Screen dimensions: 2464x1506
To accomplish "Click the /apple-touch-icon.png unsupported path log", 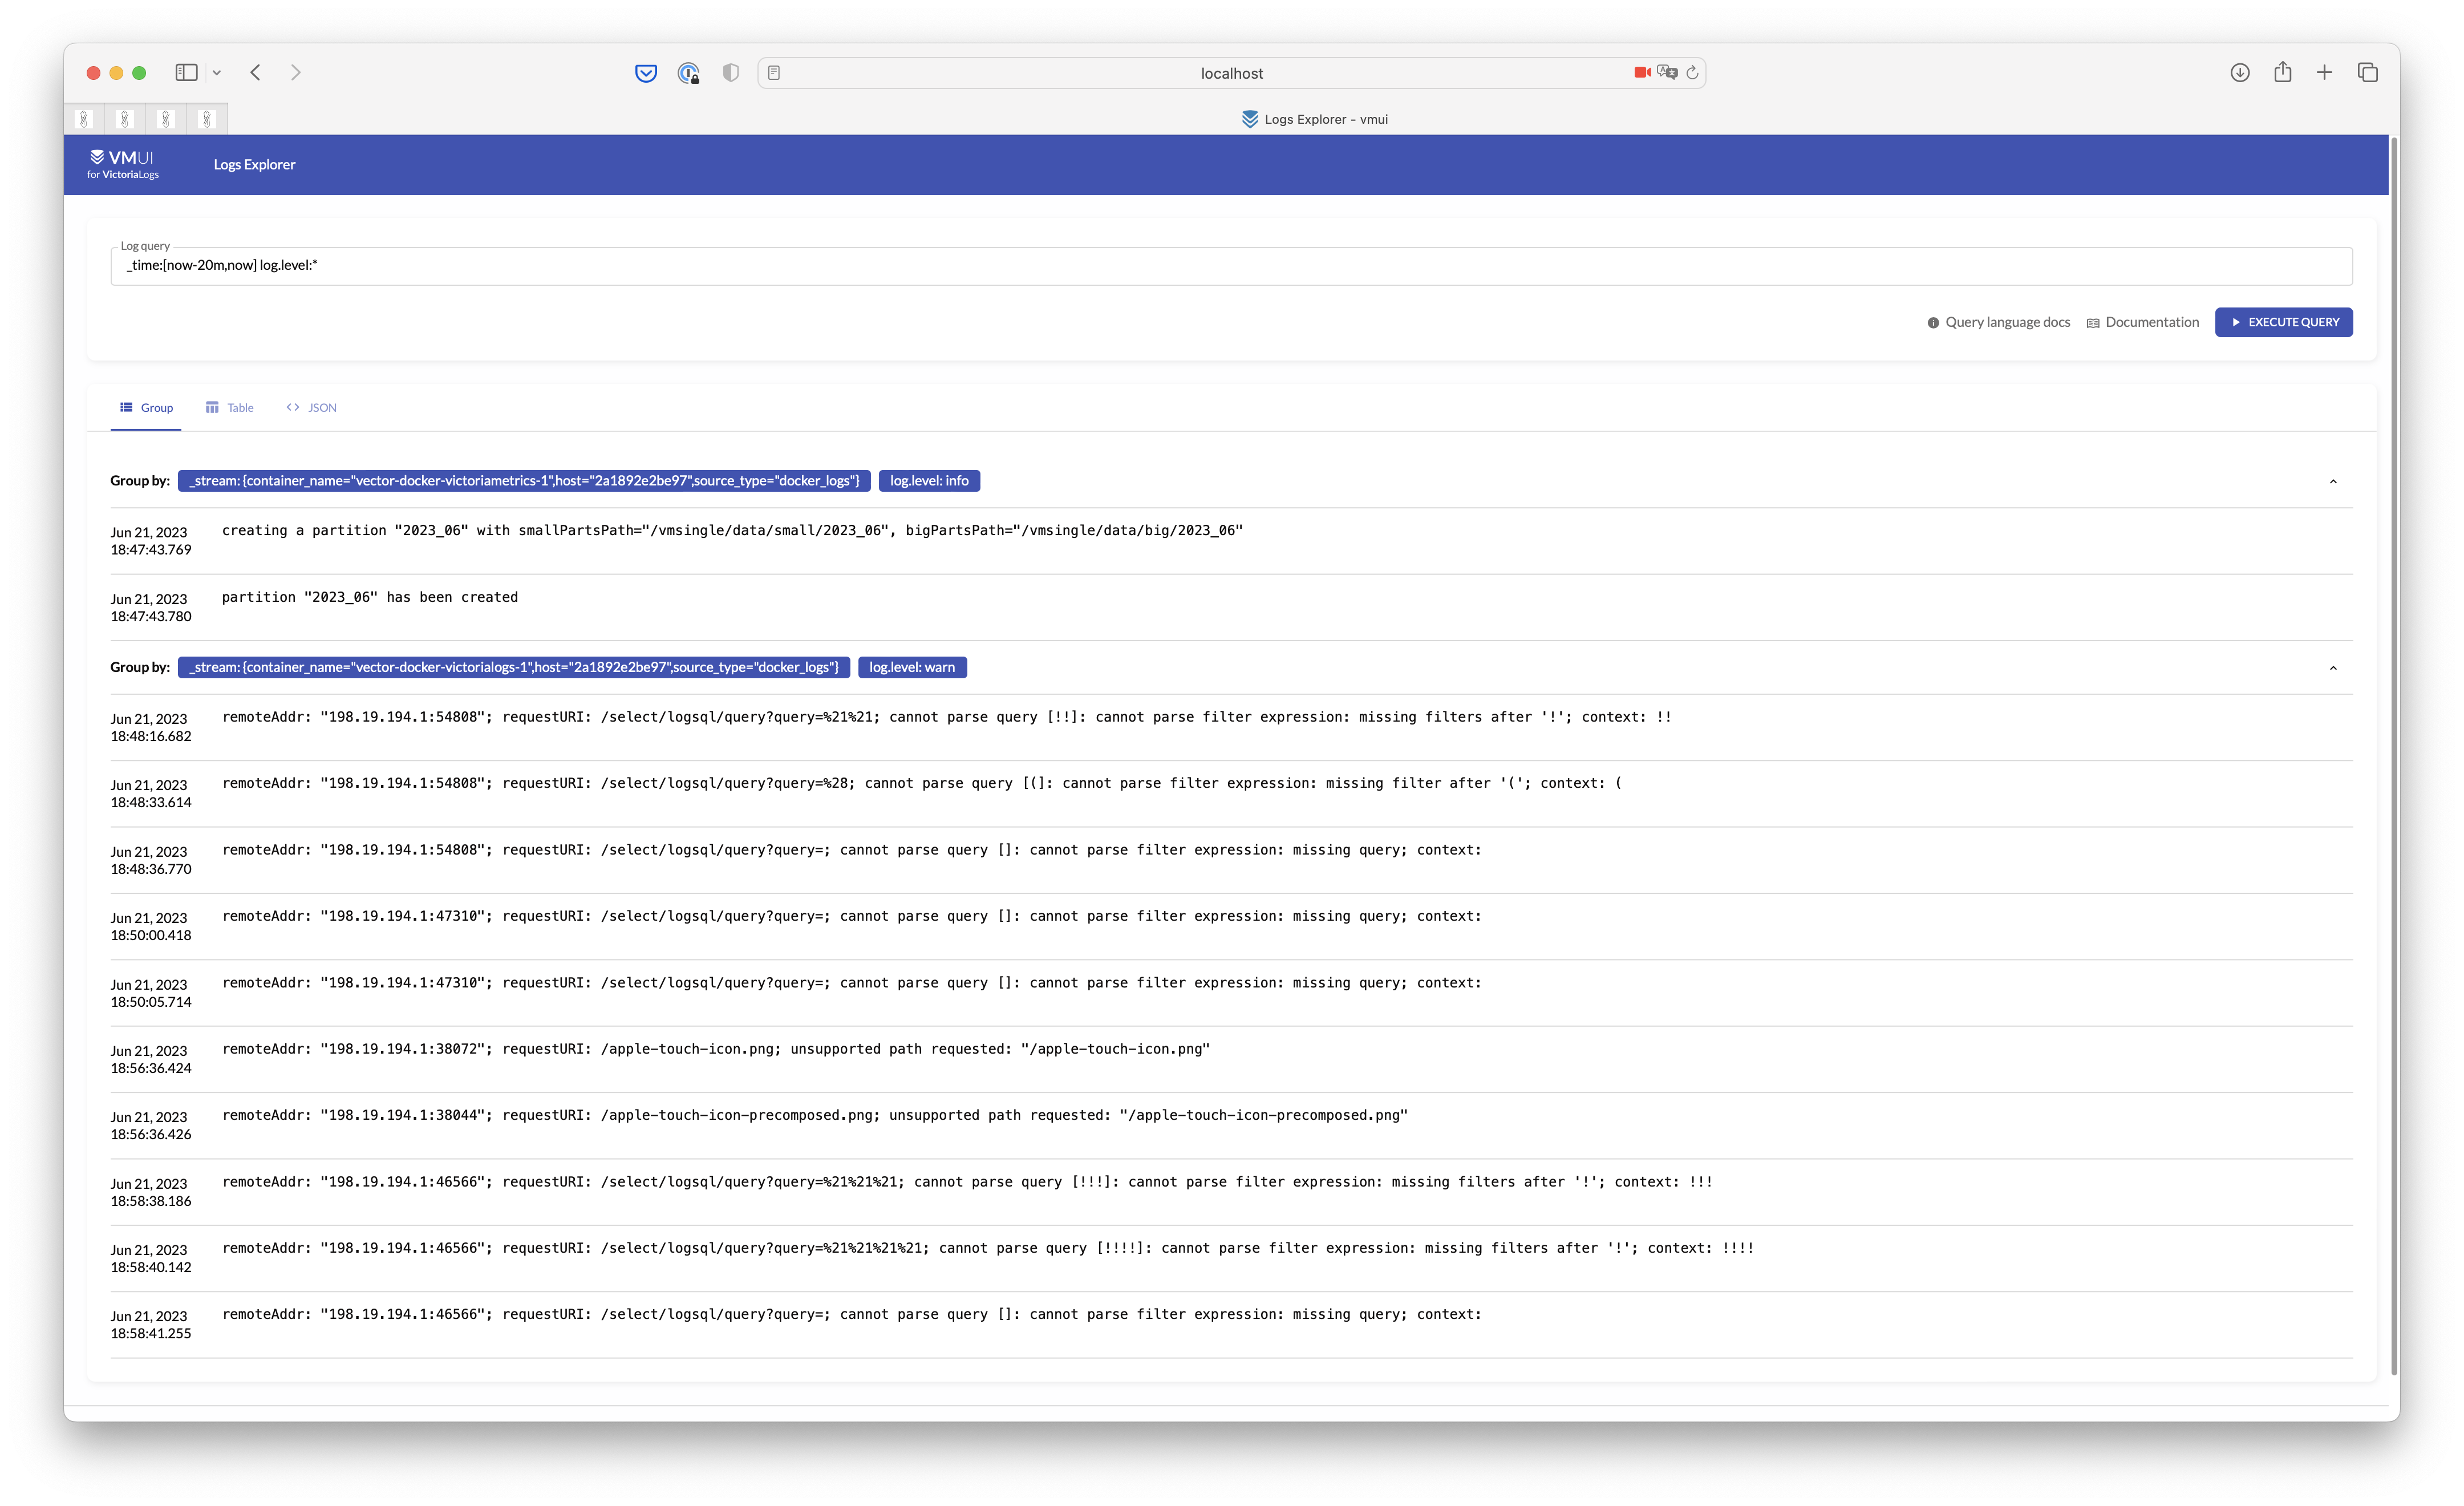I will click(716, 1049).
